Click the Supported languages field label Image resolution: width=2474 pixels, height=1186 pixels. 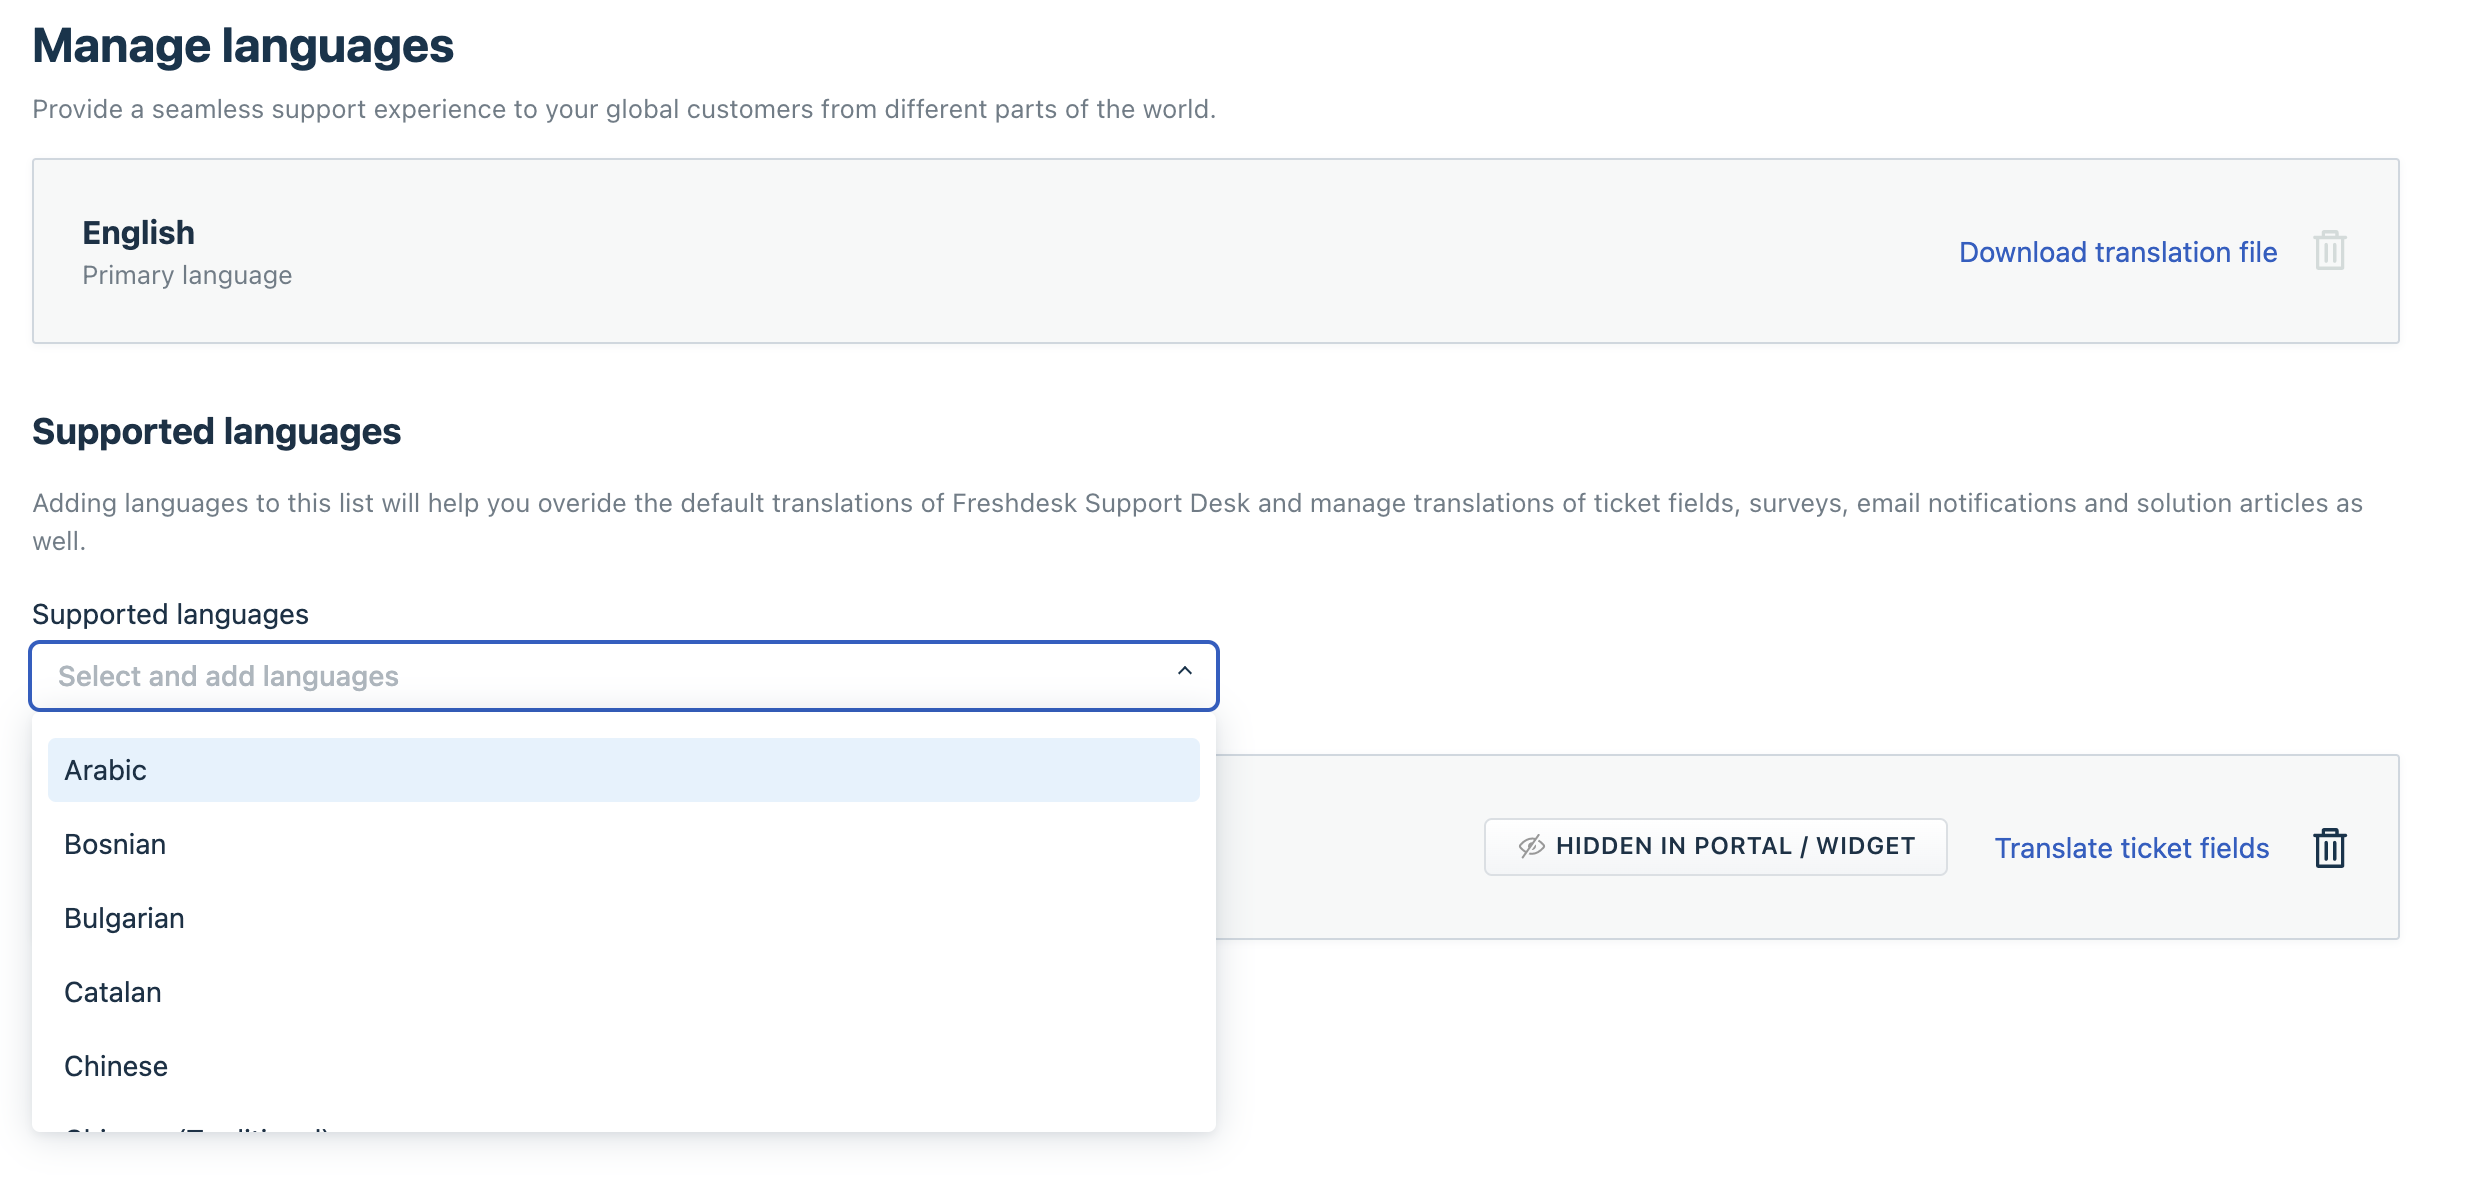pyautogui.click(x=170, y=614)
